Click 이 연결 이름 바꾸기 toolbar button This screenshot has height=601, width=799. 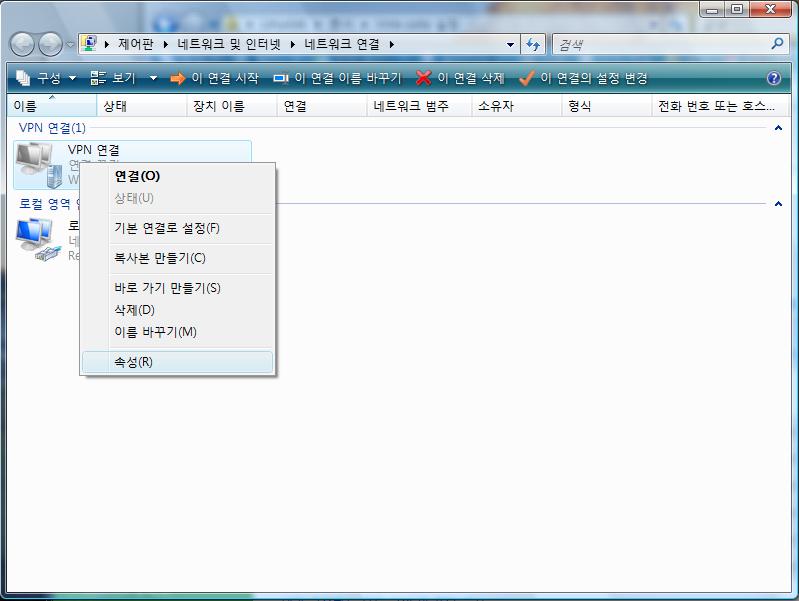tap(337, 78)
